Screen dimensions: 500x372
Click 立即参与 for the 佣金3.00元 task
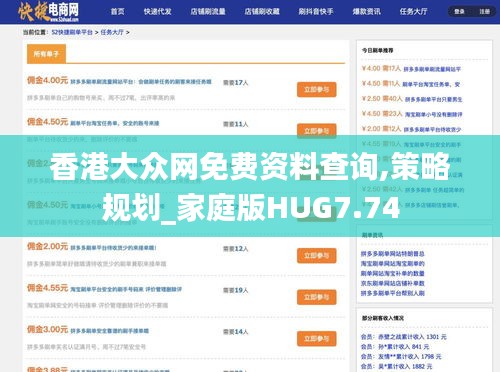click(317, 339)
